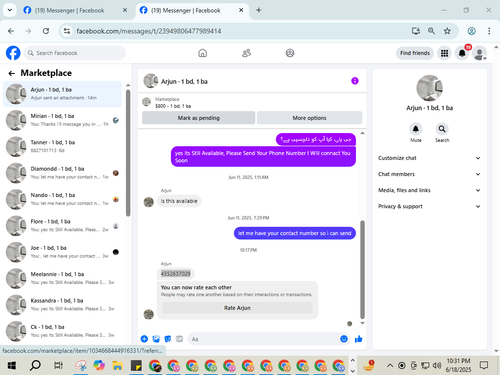
Task: Reload the page
Action: (x=46, y=31)
